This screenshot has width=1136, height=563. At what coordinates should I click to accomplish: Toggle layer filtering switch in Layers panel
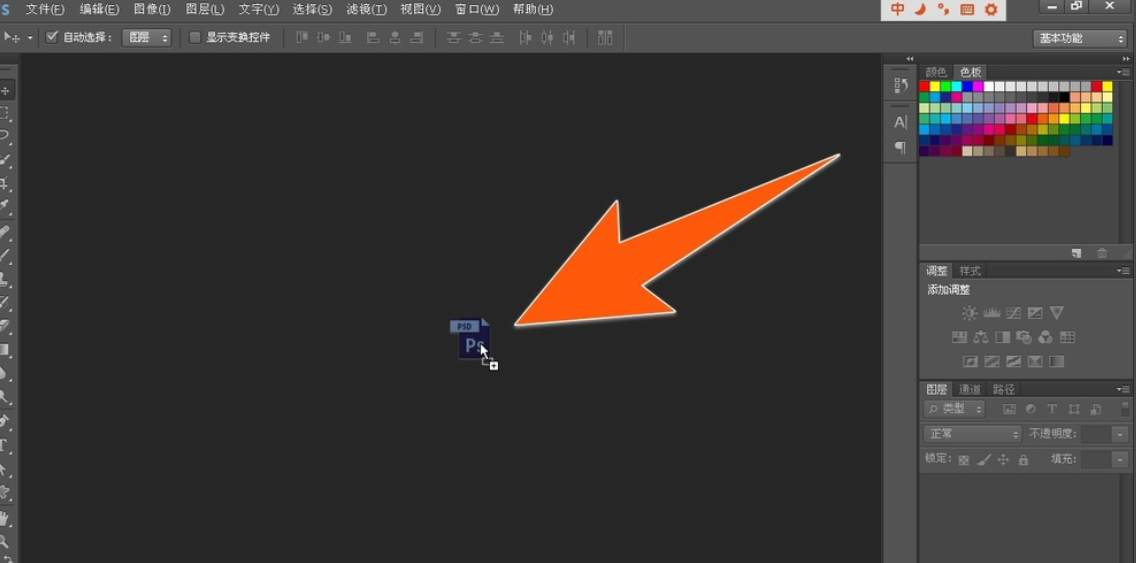pos(1124,409)
